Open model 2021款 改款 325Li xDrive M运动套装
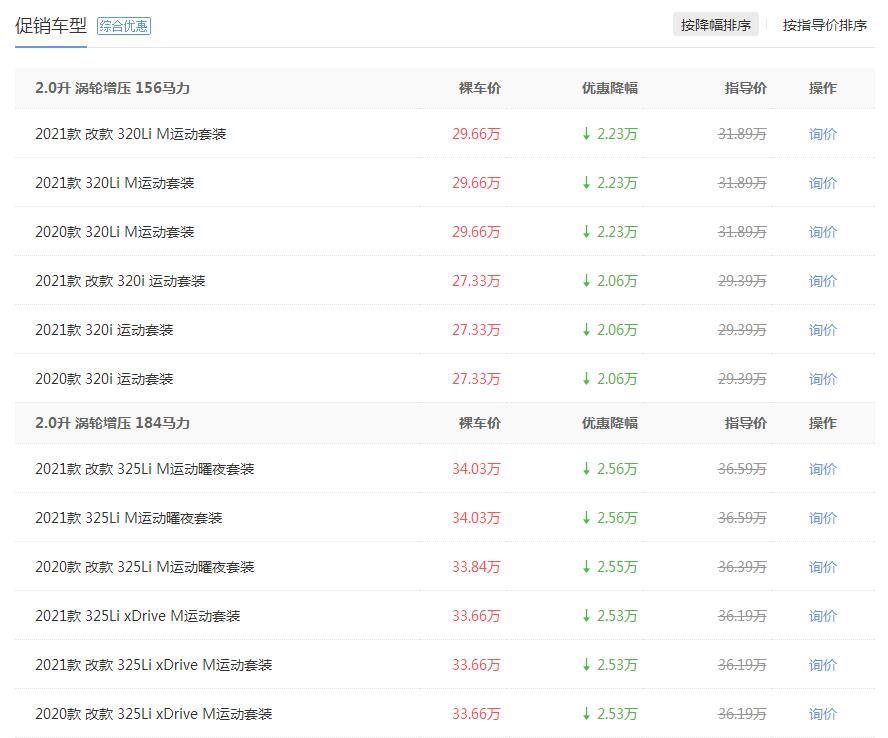The image size is (888, 738). tap(153, 665)
